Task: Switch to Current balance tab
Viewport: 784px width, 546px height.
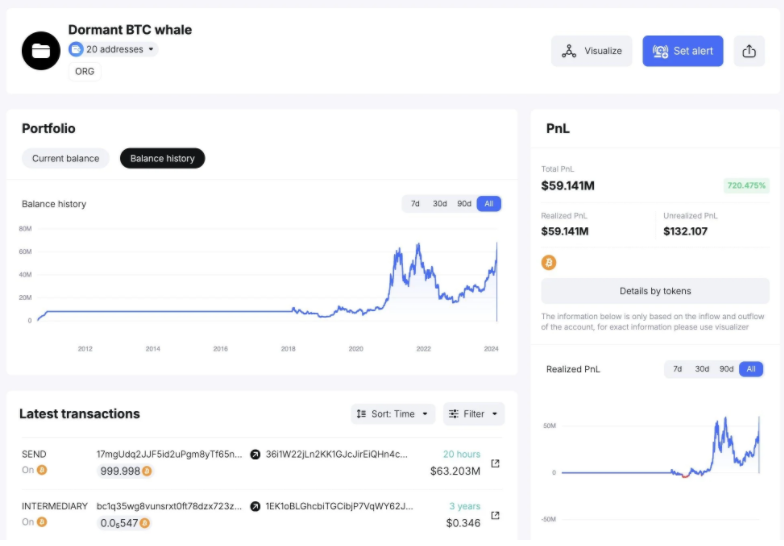Action: click(65, 158)
